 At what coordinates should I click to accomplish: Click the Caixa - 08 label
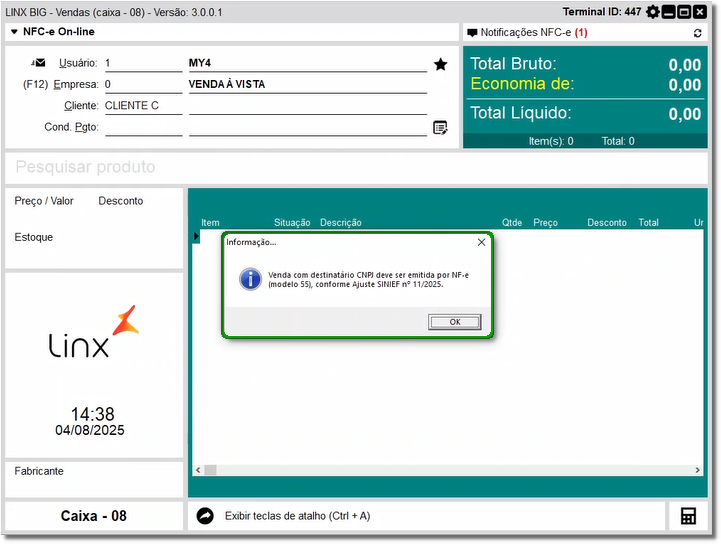click(94, 516)
